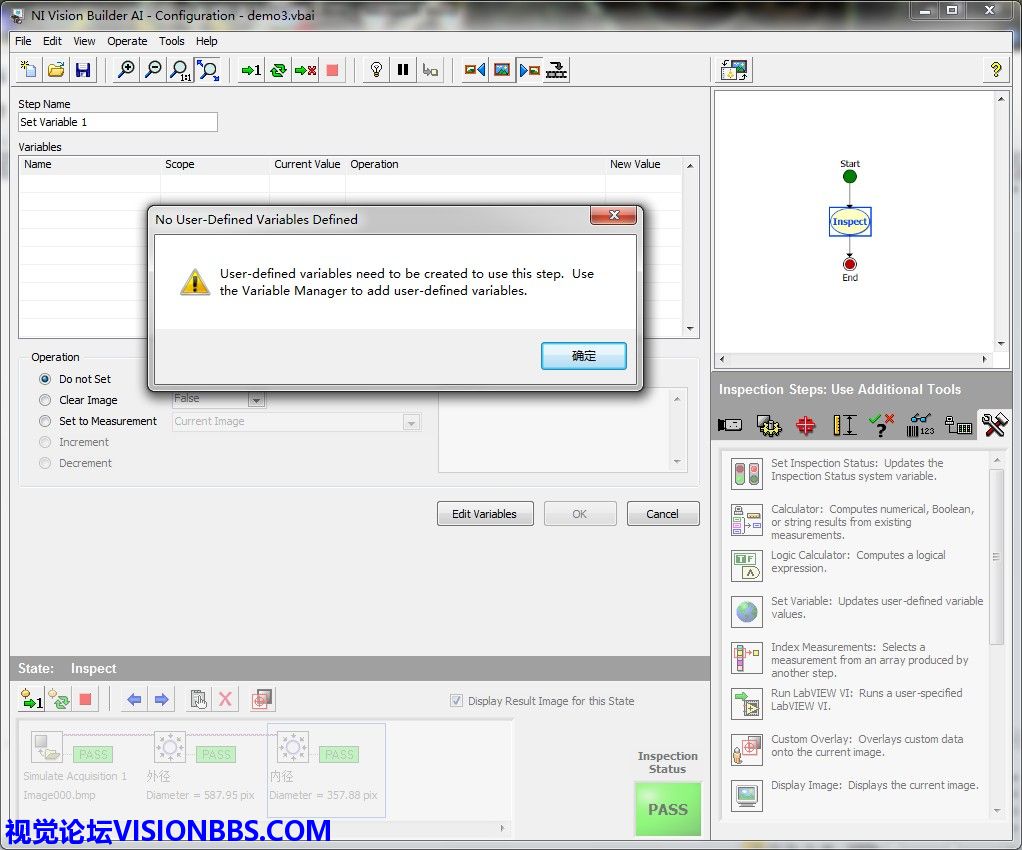Click the next step blue right arrow
Image resolution: width=1022 pixels, height=850 pixels.
click(162, 700)
